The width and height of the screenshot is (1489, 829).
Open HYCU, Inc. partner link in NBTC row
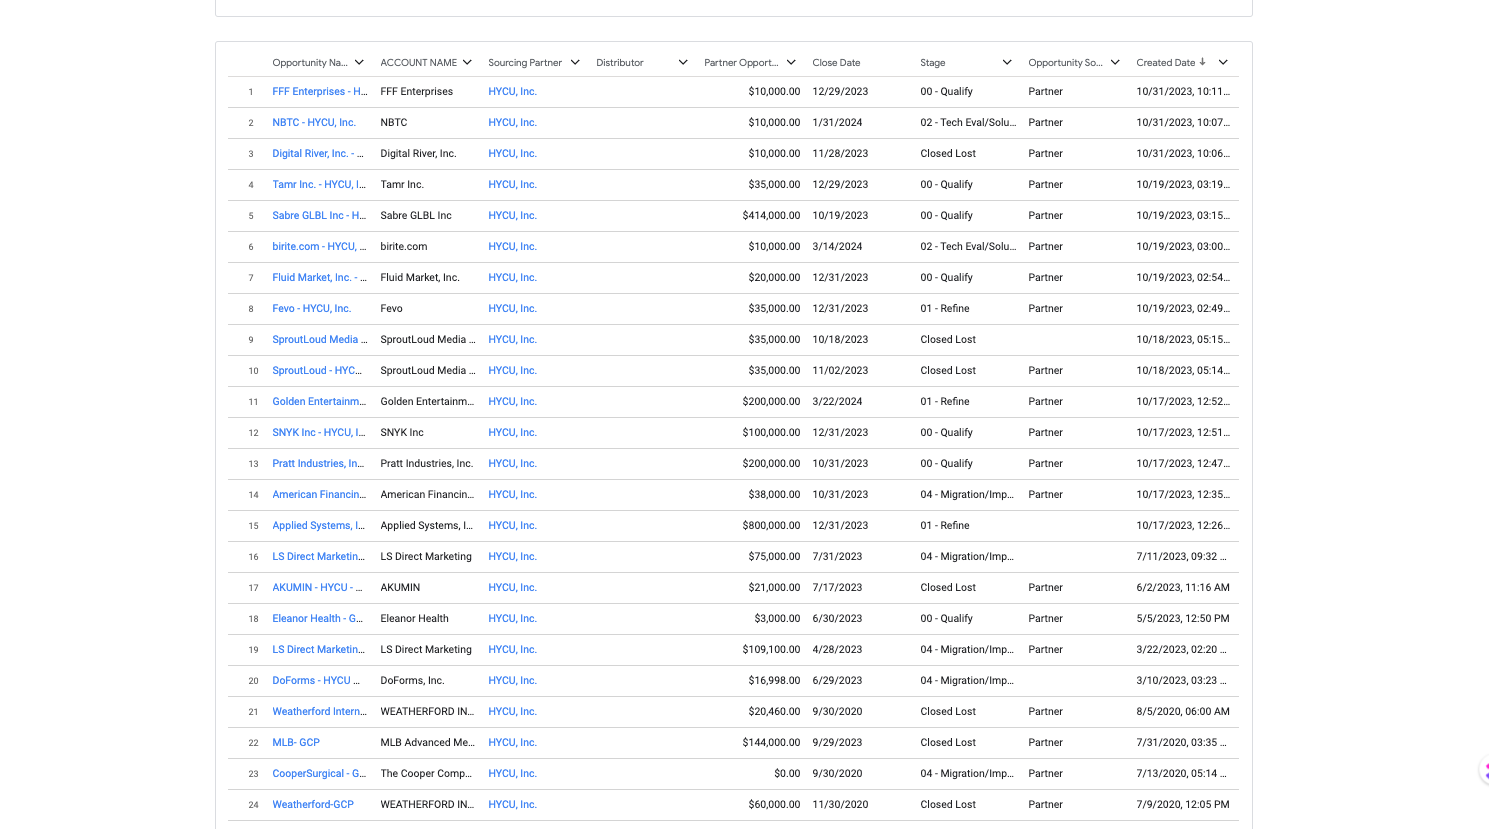coord(512,123)
